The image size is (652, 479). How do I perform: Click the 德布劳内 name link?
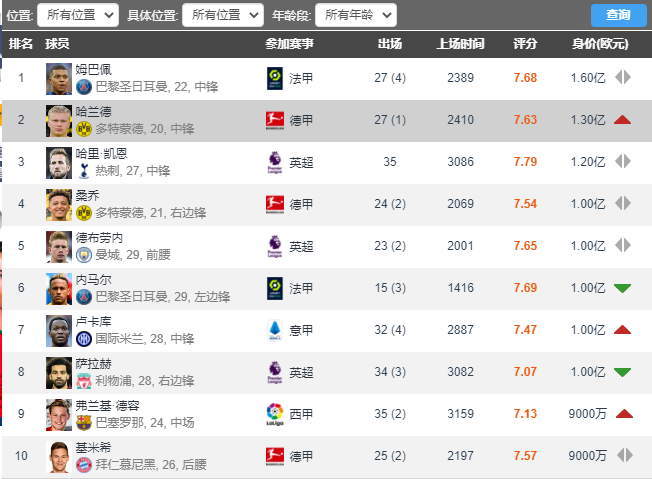coord(99,237)
